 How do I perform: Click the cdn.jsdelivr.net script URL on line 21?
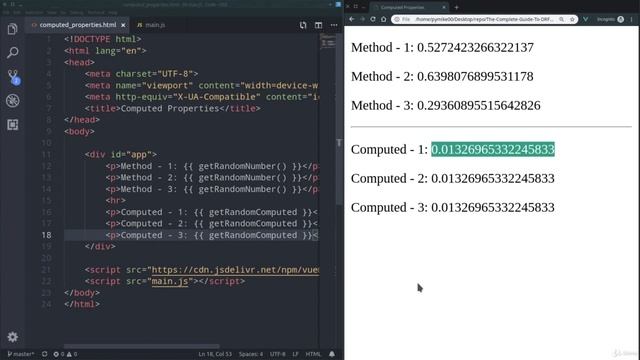[x=235, y=270]
